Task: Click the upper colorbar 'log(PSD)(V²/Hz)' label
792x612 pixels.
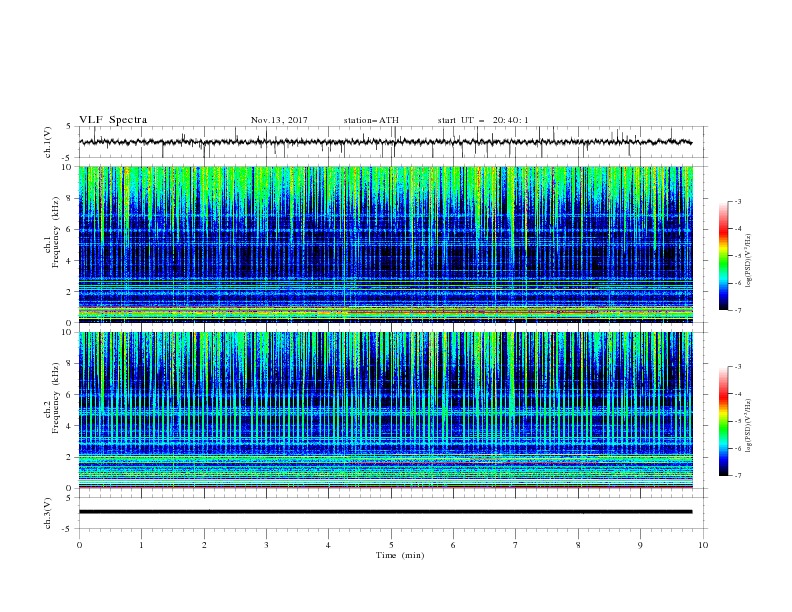Action: point(748,261)
